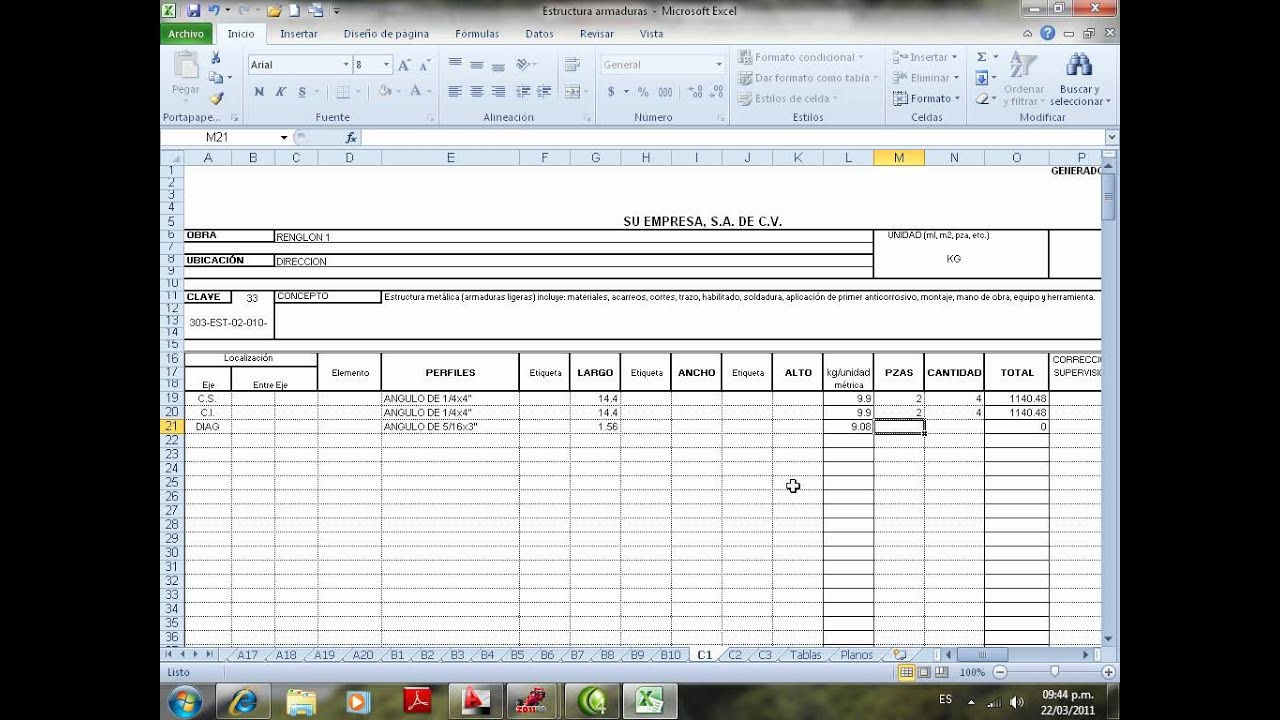The image size is (1280, 720).
Task: Align cell content to middle vertically
Action: tap(476, 65)
